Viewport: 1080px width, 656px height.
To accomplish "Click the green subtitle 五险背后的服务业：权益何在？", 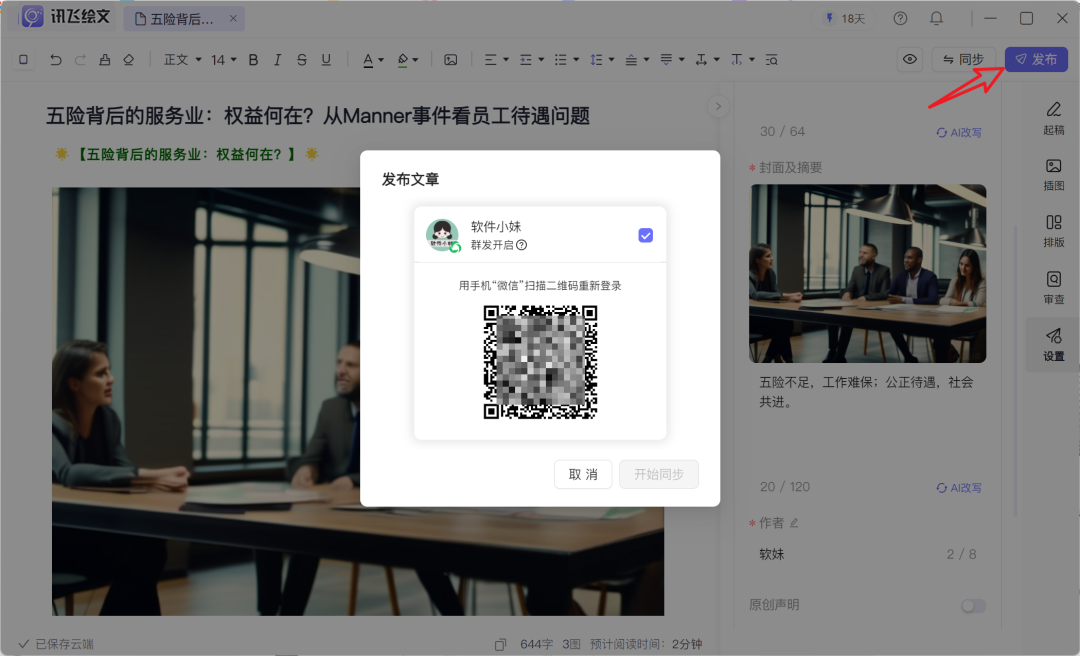I will 187,154.
